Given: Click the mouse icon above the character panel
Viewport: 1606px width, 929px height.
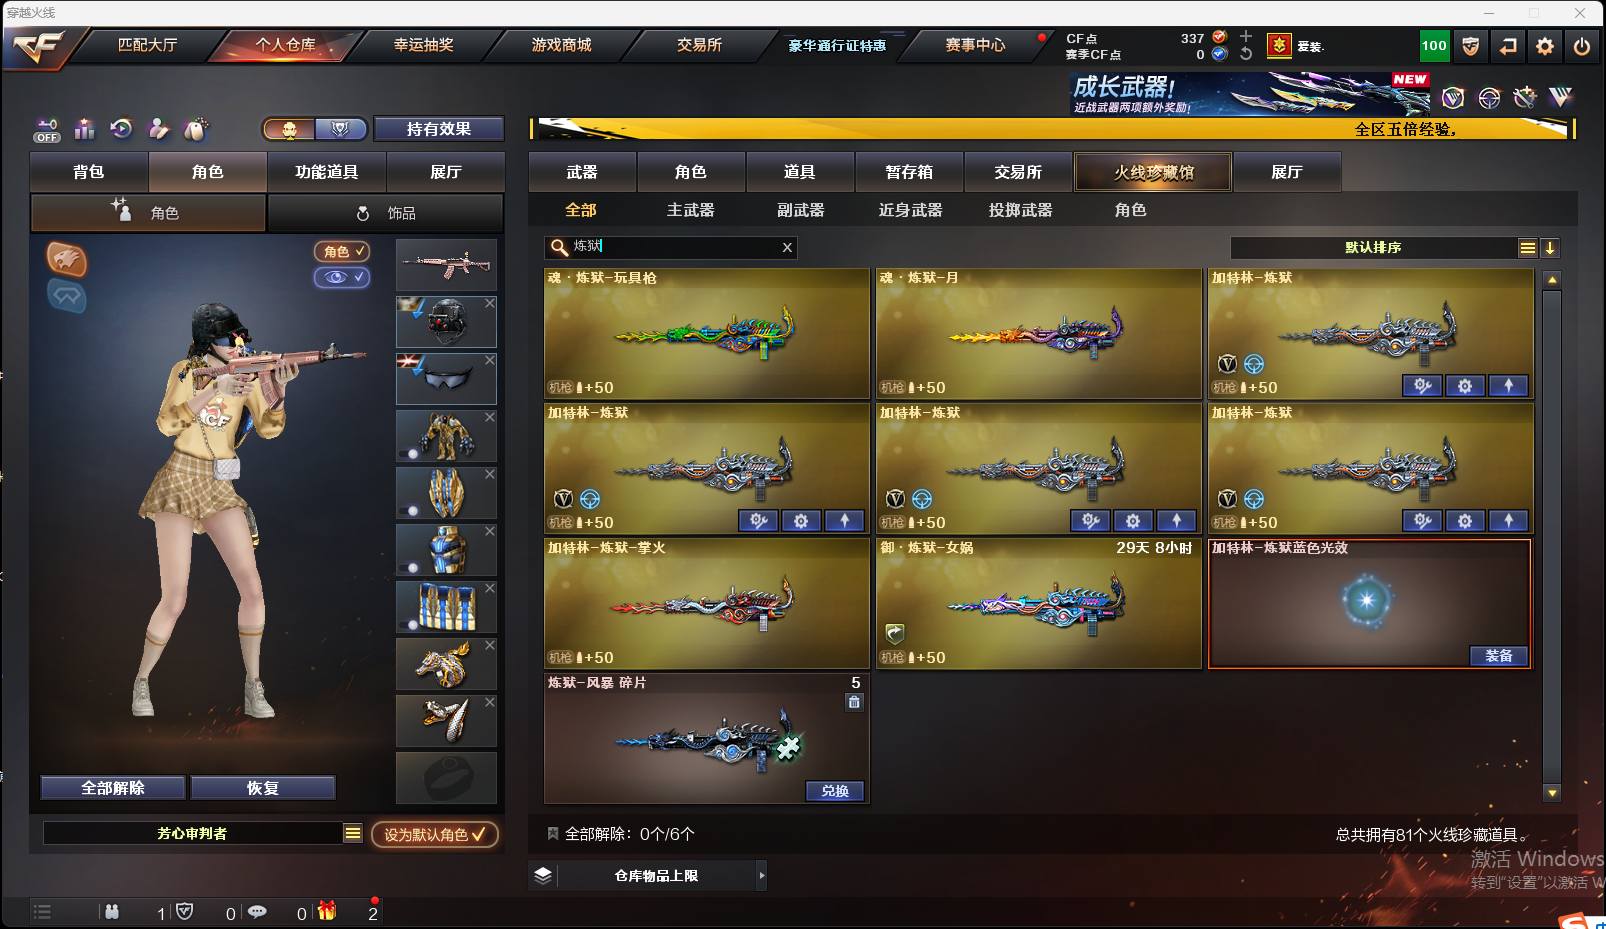Looking at the screenshot, I should (196, 129).
